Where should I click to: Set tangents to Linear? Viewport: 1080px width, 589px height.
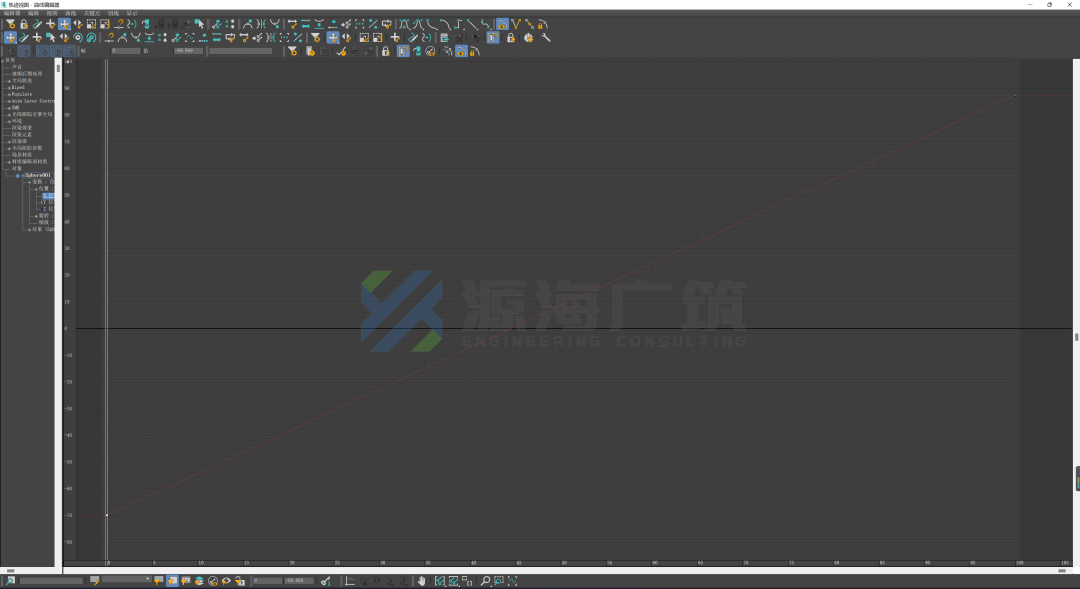472,24
